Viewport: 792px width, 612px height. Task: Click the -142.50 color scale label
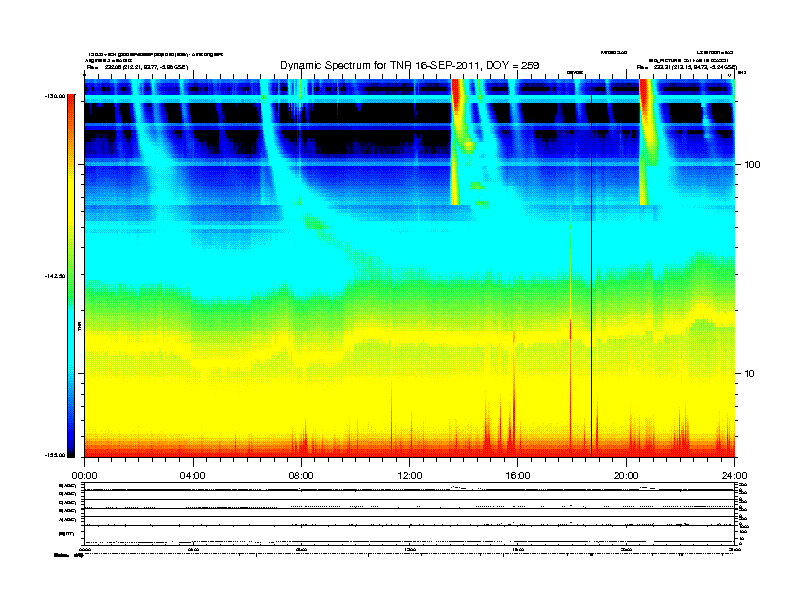pos(55,276)
